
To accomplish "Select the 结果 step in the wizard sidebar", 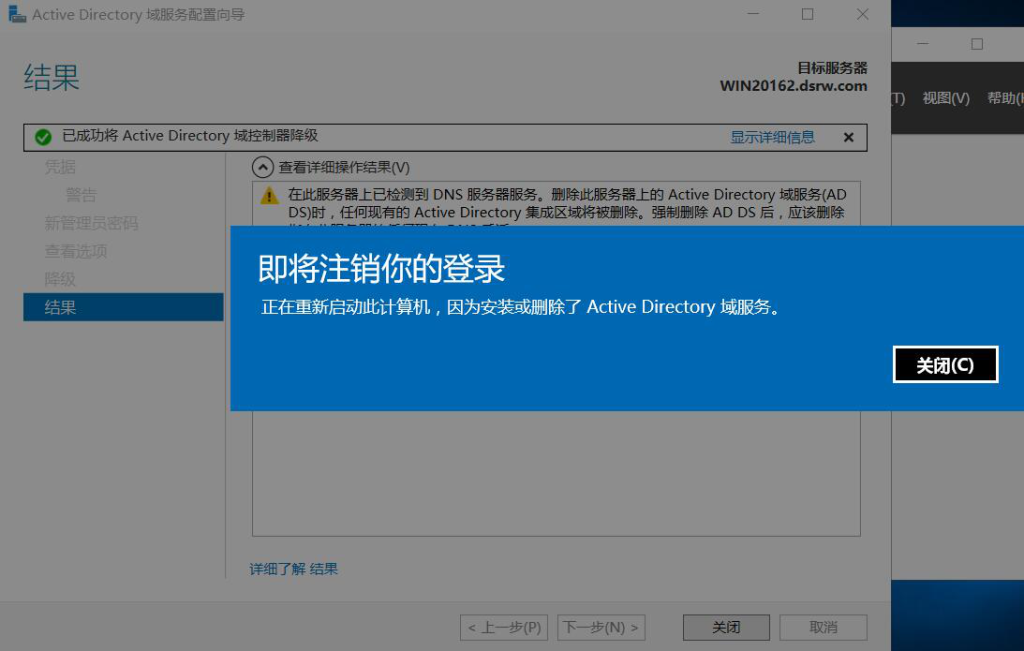I will (x=123, y=307).
